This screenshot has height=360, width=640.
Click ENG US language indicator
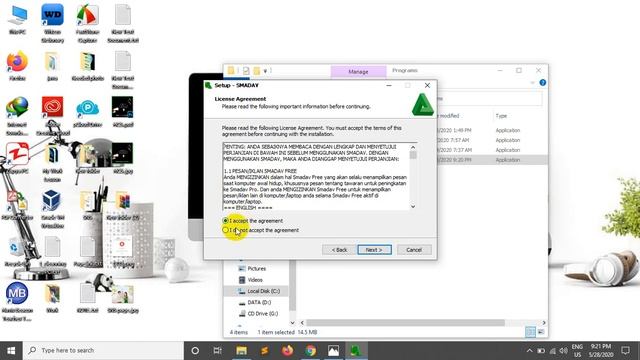click(577, 351)
